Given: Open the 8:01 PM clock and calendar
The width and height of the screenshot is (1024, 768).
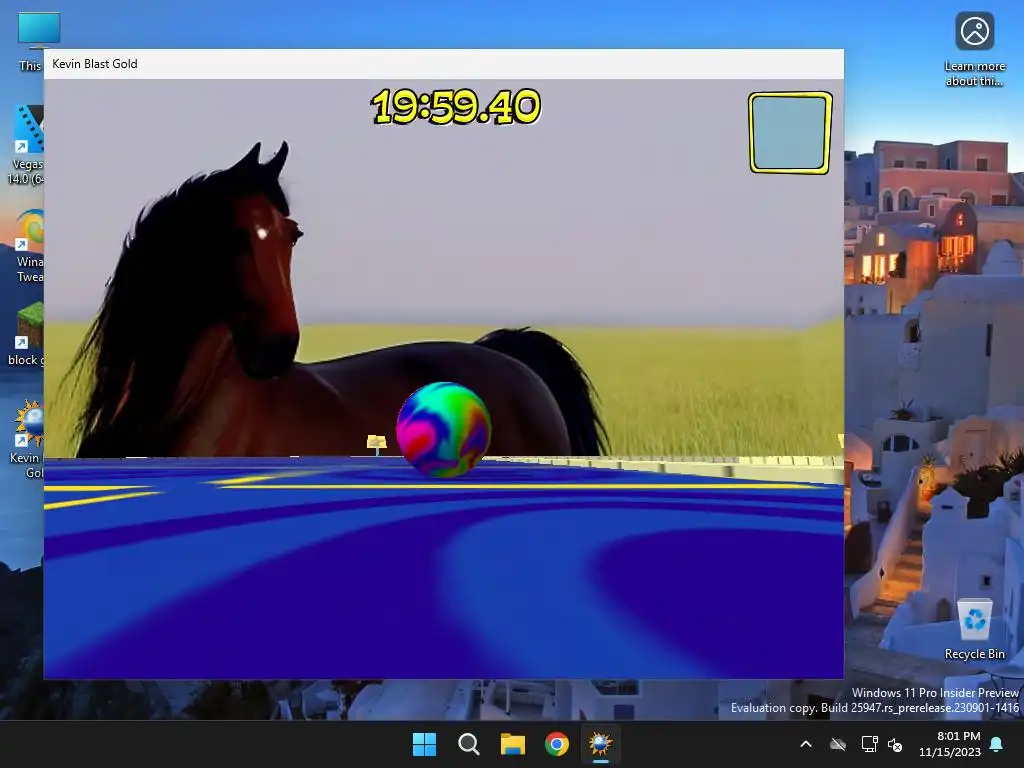Looking at the screenshot, I should click(x=950, y=744).
